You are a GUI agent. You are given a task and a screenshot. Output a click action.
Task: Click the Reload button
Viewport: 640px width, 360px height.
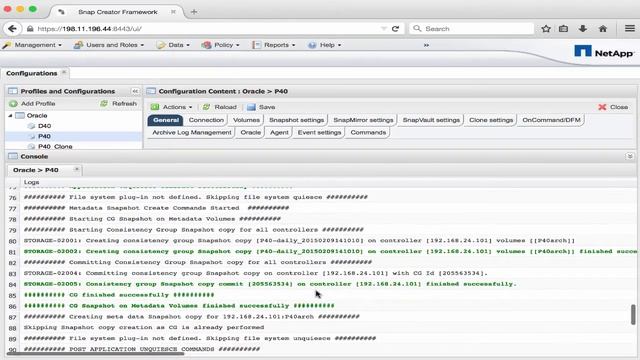(x=220, y=107)
